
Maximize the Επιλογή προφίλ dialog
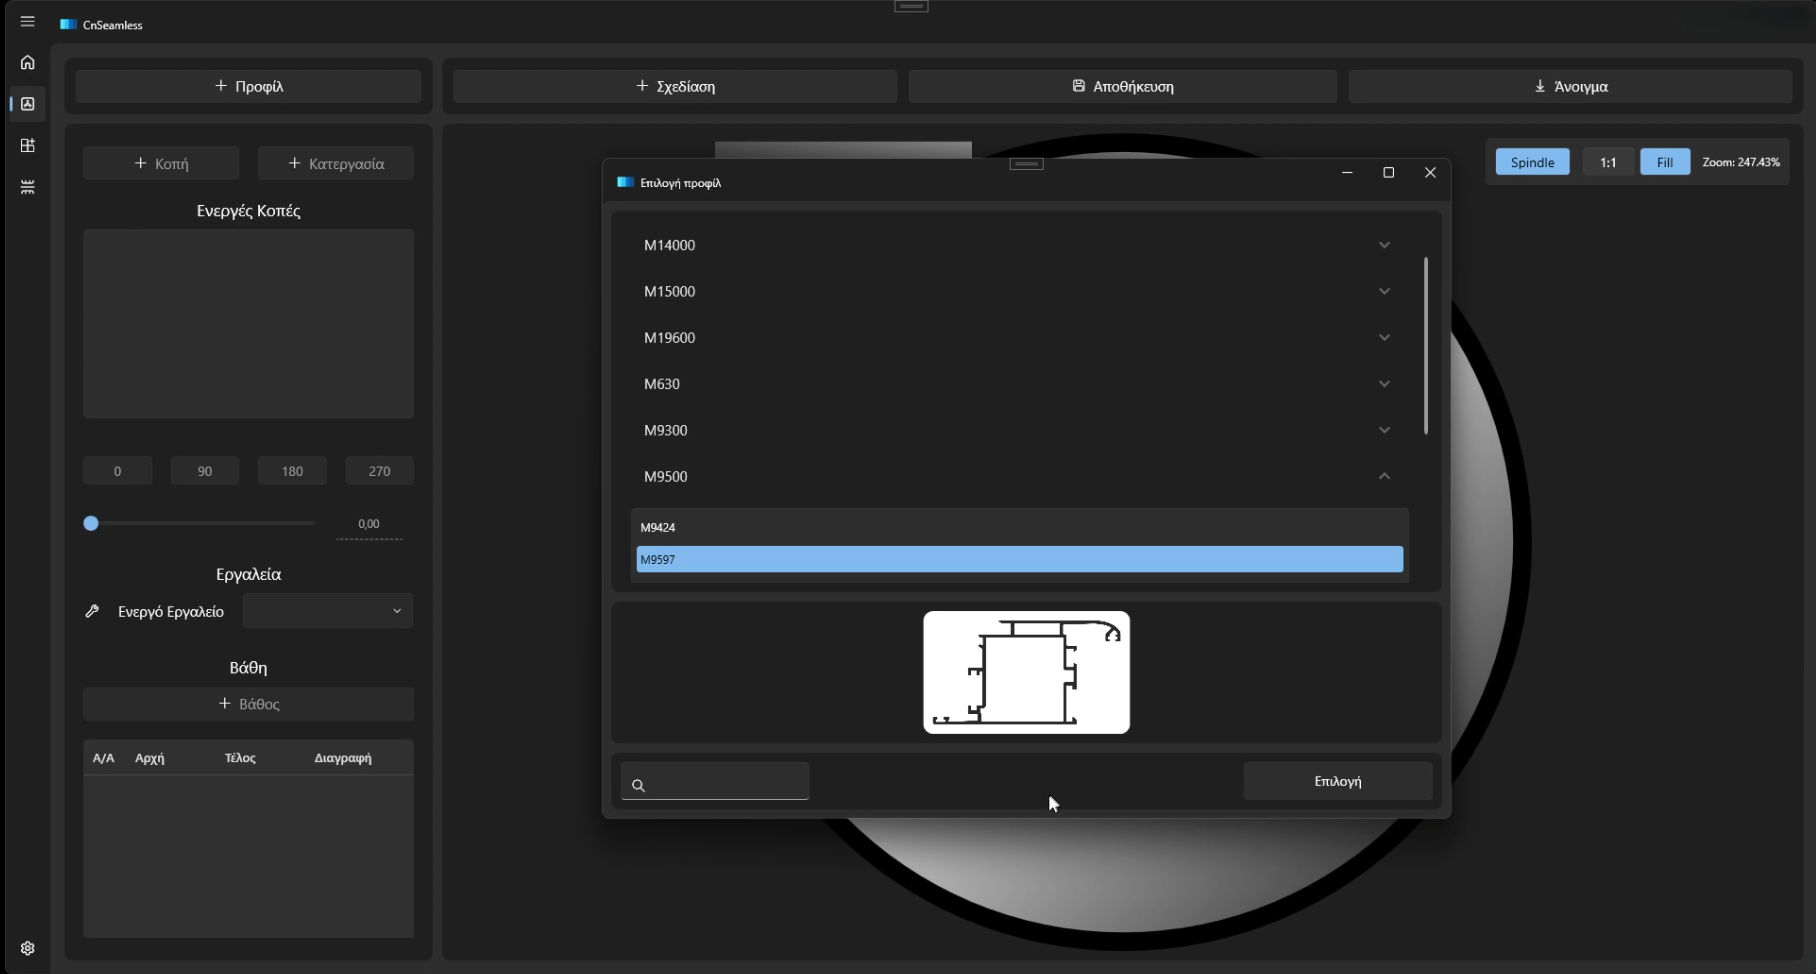[x=1388, y=173]
